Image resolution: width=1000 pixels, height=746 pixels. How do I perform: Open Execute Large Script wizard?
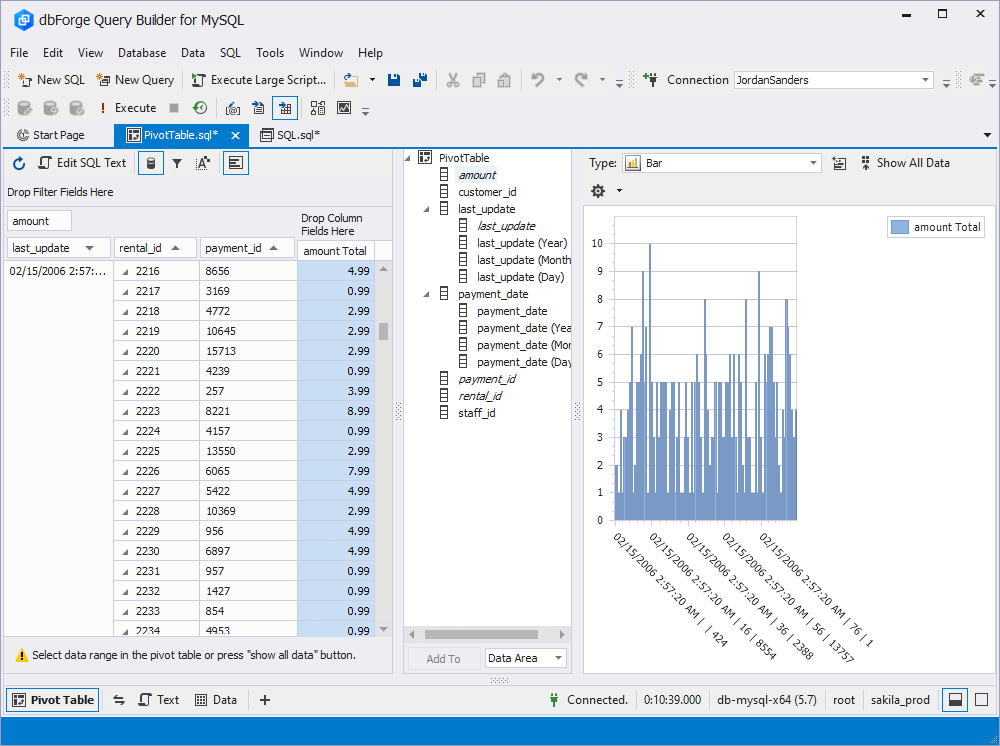(x=259, y=80)
